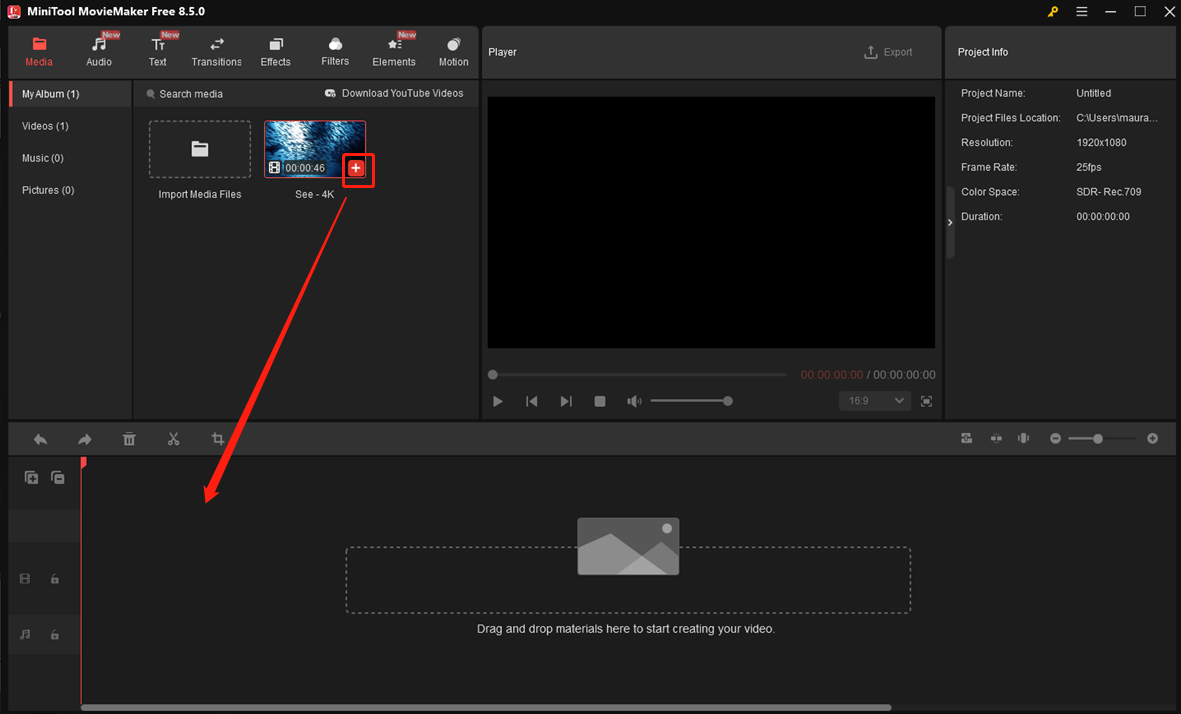This screenshot has height=714, width=1181.
Task: Open the 16:9 aspect ratio dropdown
Action: 874,400
